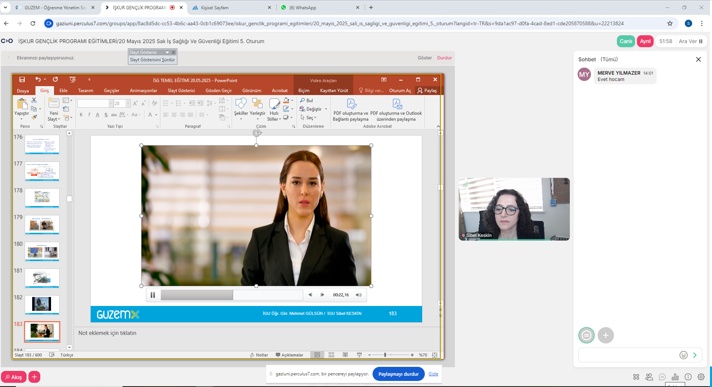The width and height of the screenshot is (712, 387).
Task: Mute the slide video's volume icon
Action: (x=359, y=295)
